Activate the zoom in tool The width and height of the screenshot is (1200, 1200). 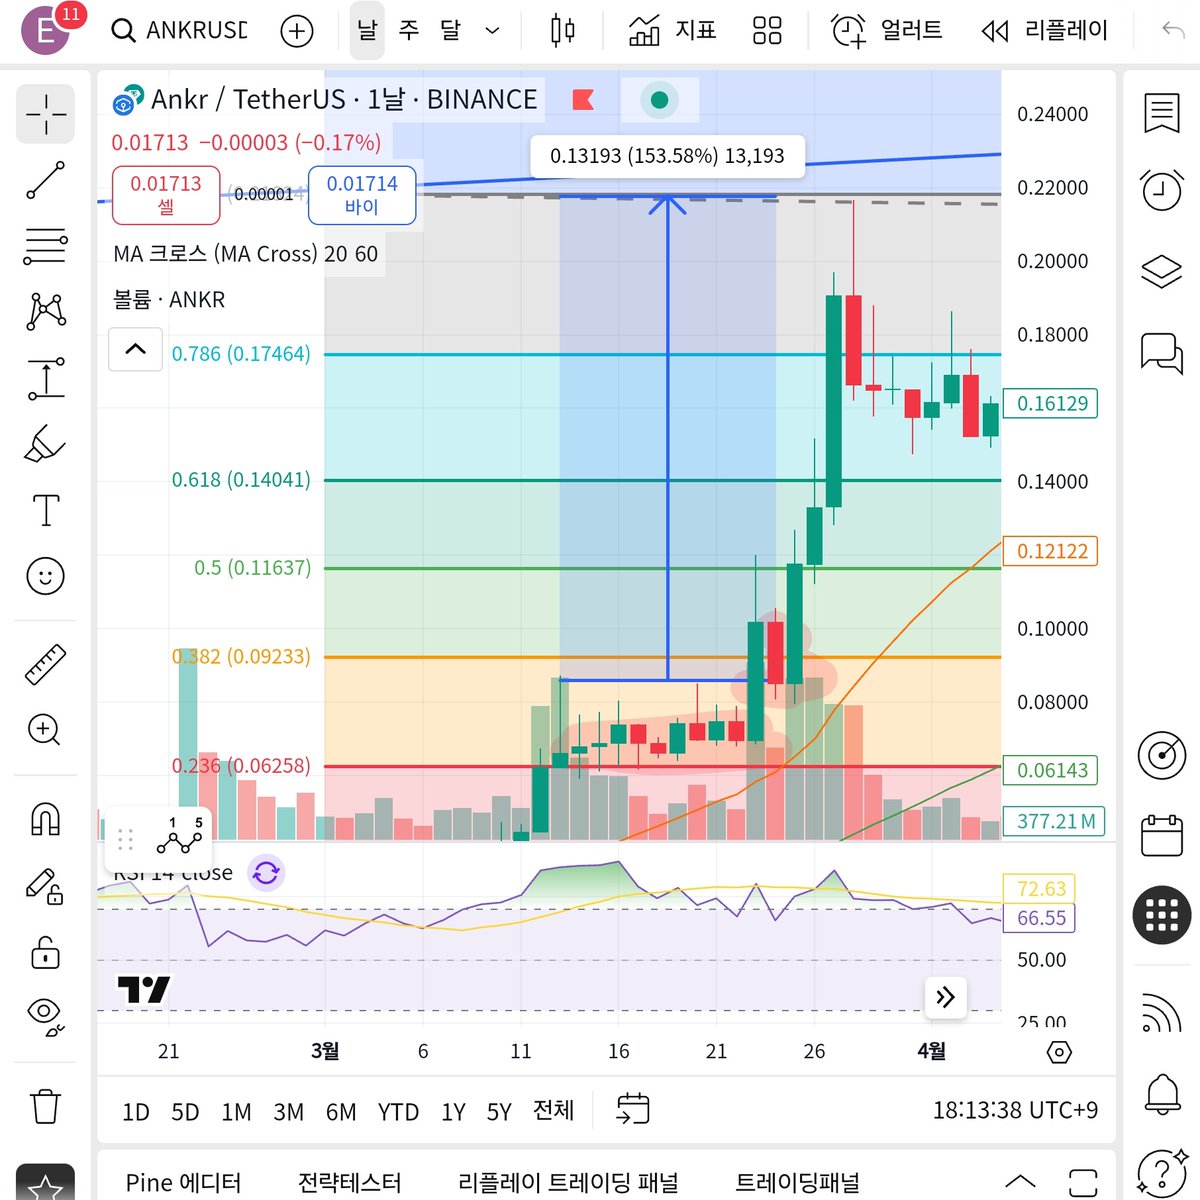pos(46,730)
